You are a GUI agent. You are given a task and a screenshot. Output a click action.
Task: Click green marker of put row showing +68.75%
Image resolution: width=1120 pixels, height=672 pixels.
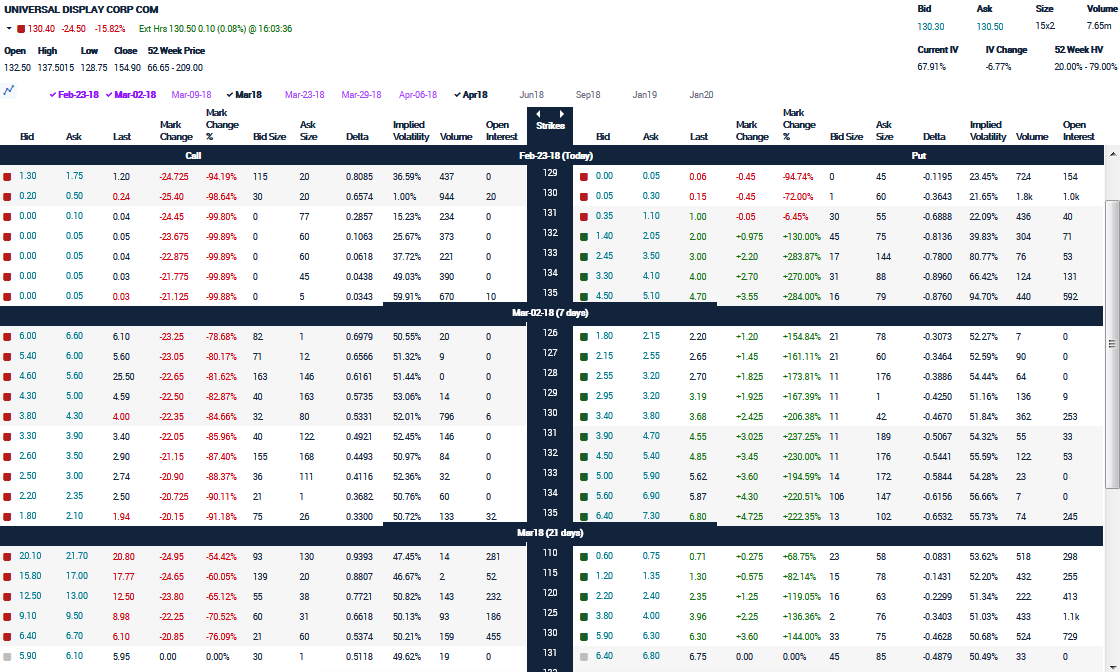point(584,556)
